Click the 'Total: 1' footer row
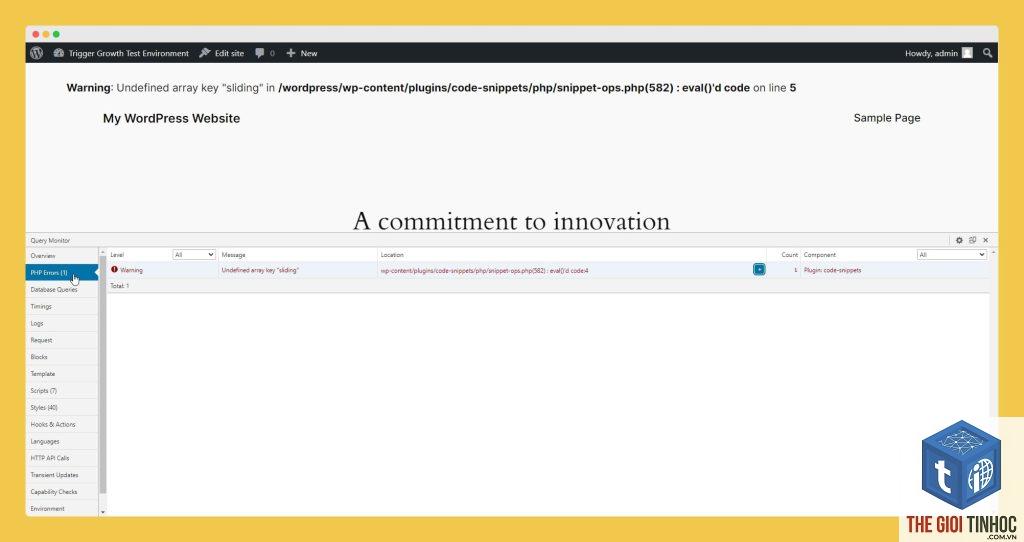Viewport: 1024px width, 542px height. pyautogui.click(x=549, y=286)
